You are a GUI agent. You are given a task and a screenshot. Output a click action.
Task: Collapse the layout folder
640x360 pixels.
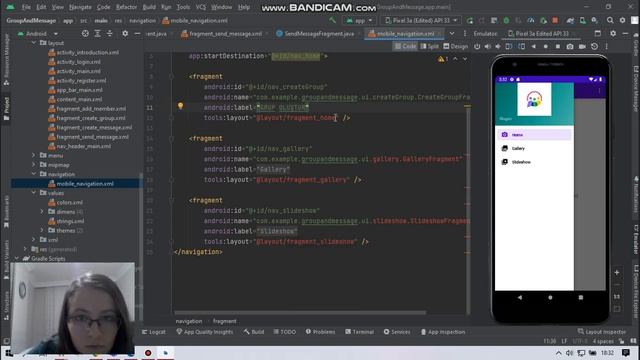point(34,43)
